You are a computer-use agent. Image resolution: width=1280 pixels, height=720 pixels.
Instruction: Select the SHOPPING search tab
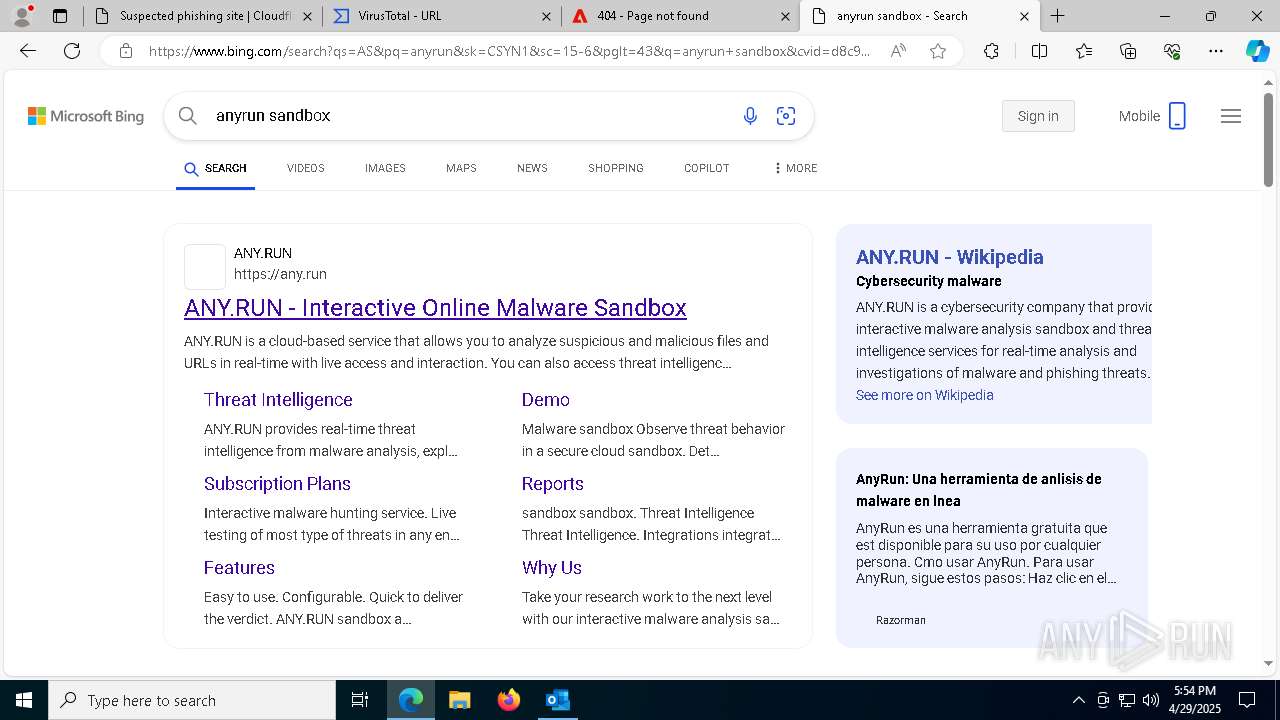pos(616,168)
